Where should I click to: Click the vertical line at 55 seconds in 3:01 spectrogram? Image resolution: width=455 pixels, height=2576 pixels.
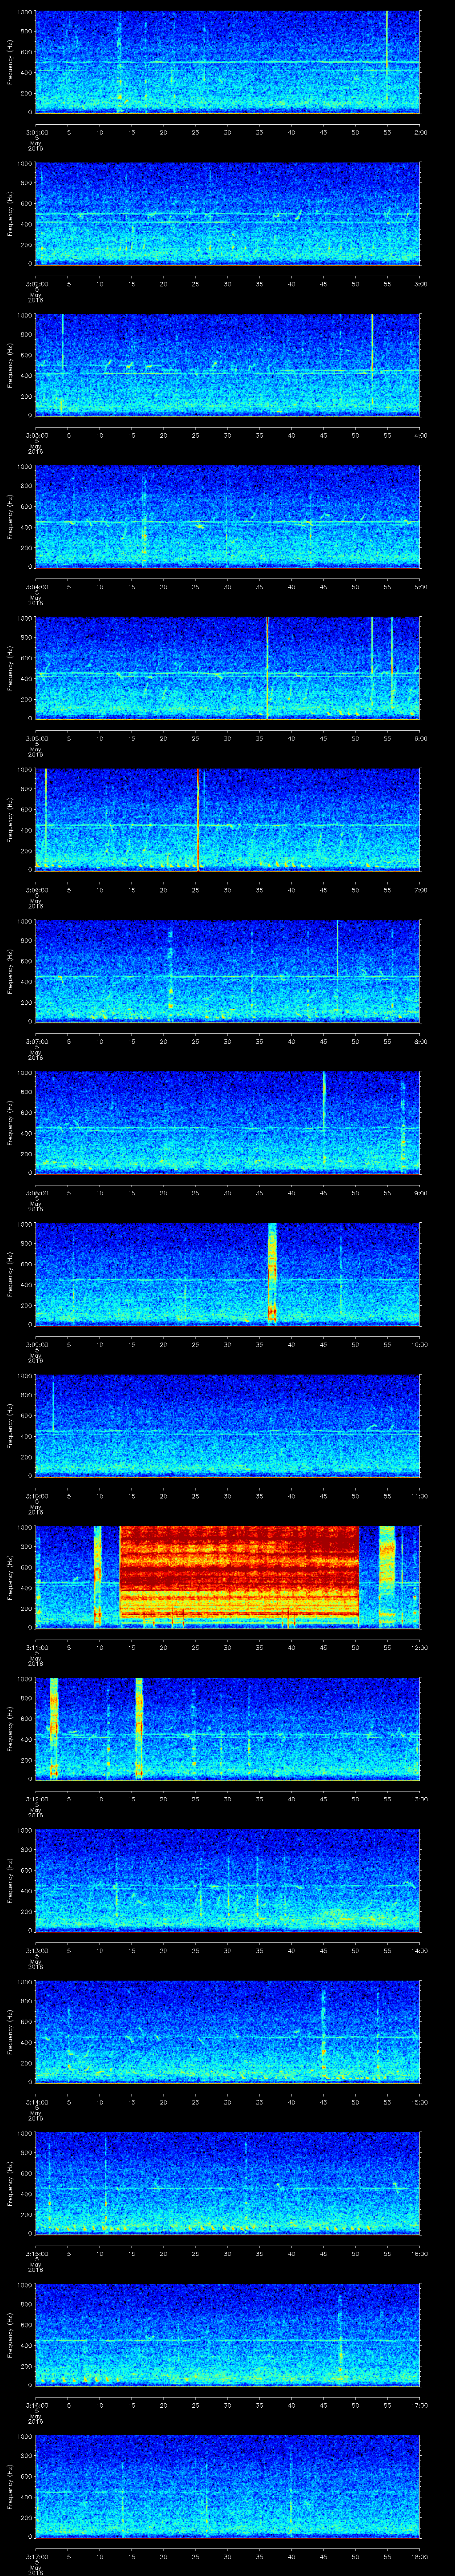tap(387, 56)
